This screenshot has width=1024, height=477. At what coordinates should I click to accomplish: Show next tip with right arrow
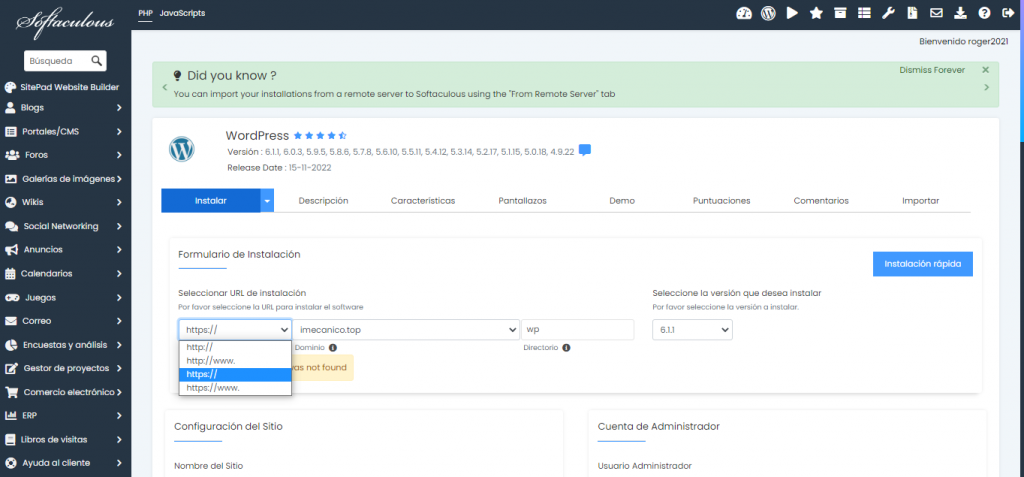[x=986, y=87]
